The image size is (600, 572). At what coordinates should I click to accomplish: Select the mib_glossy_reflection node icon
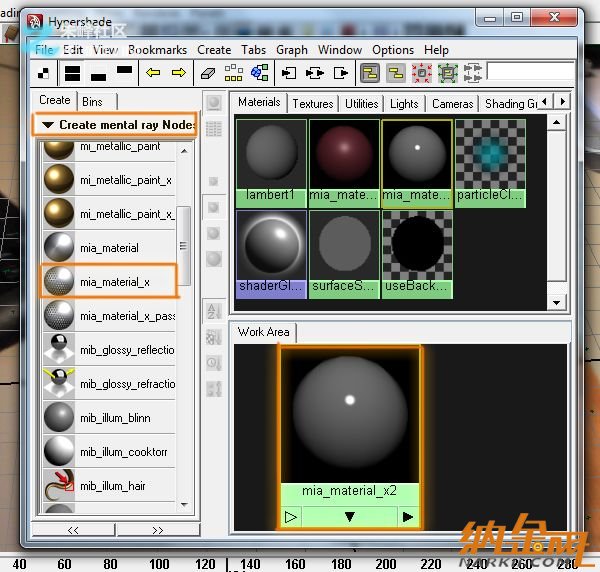[x=59, y=350]
